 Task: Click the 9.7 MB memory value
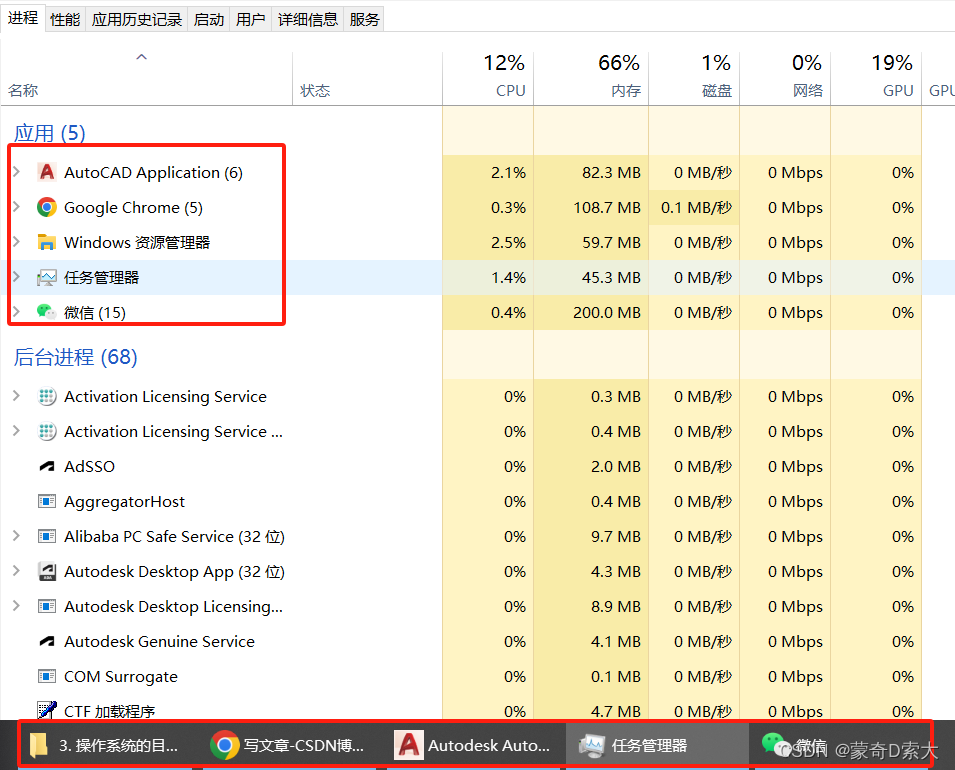[616, 537]
